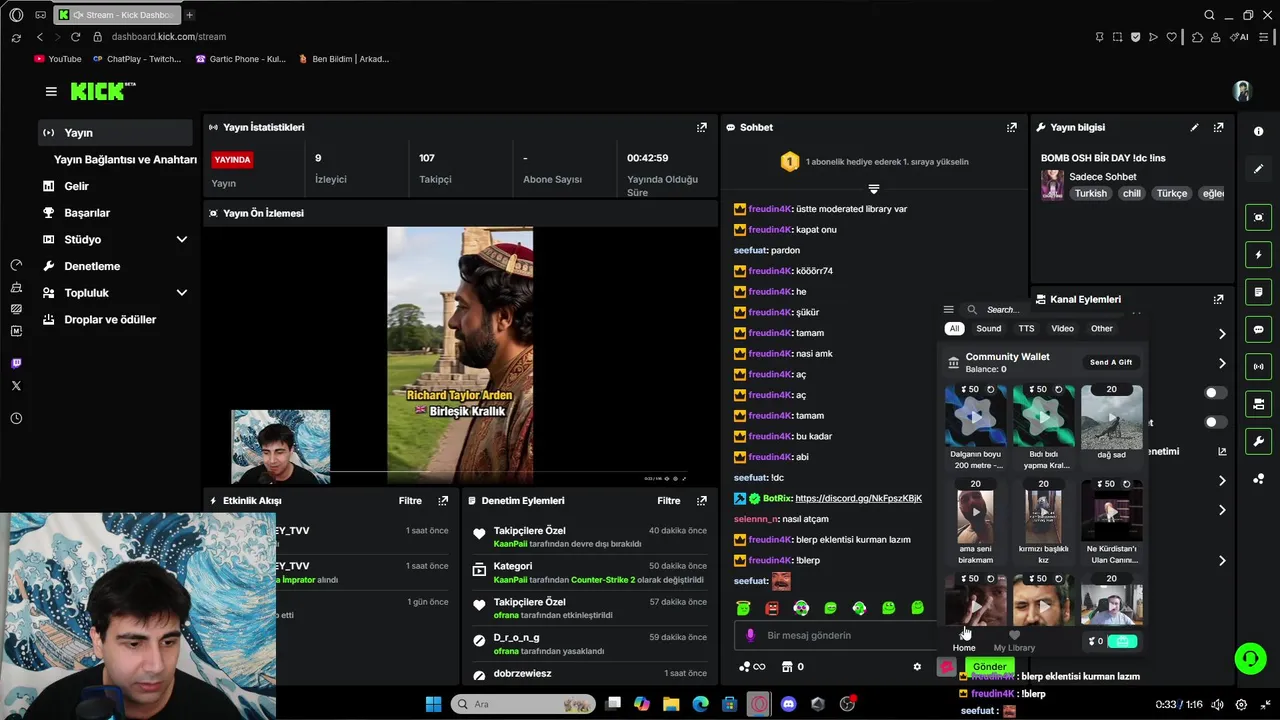Reload the page with the refresh button

[x=75, y=37]
